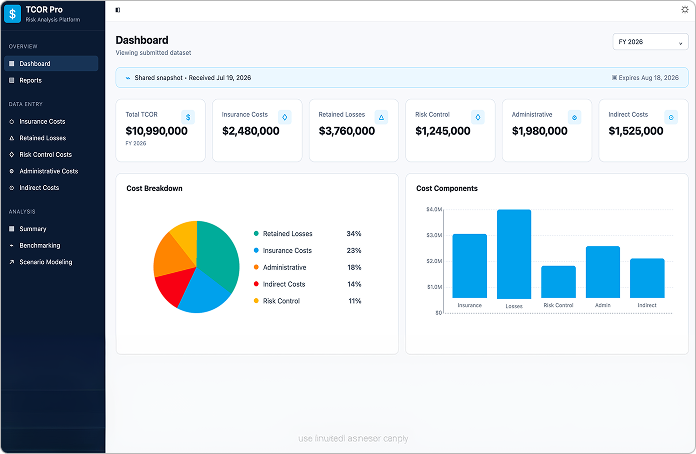Click the blue Insurance Costs legend dot
This screenshot has width=696, height=454.
click(256, 250)
